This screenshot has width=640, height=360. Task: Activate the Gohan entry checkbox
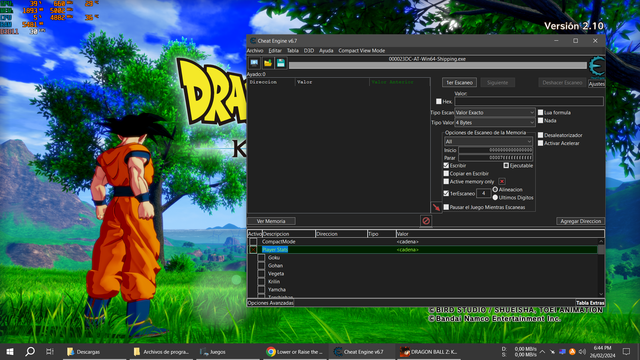tap(261, 265)
